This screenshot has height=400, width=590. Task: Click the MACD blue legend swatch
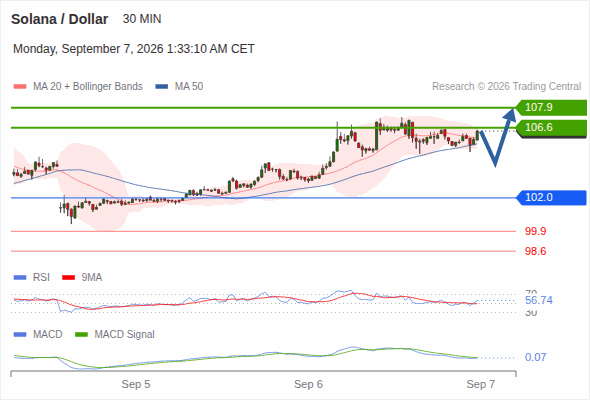[x=20, y=335]
